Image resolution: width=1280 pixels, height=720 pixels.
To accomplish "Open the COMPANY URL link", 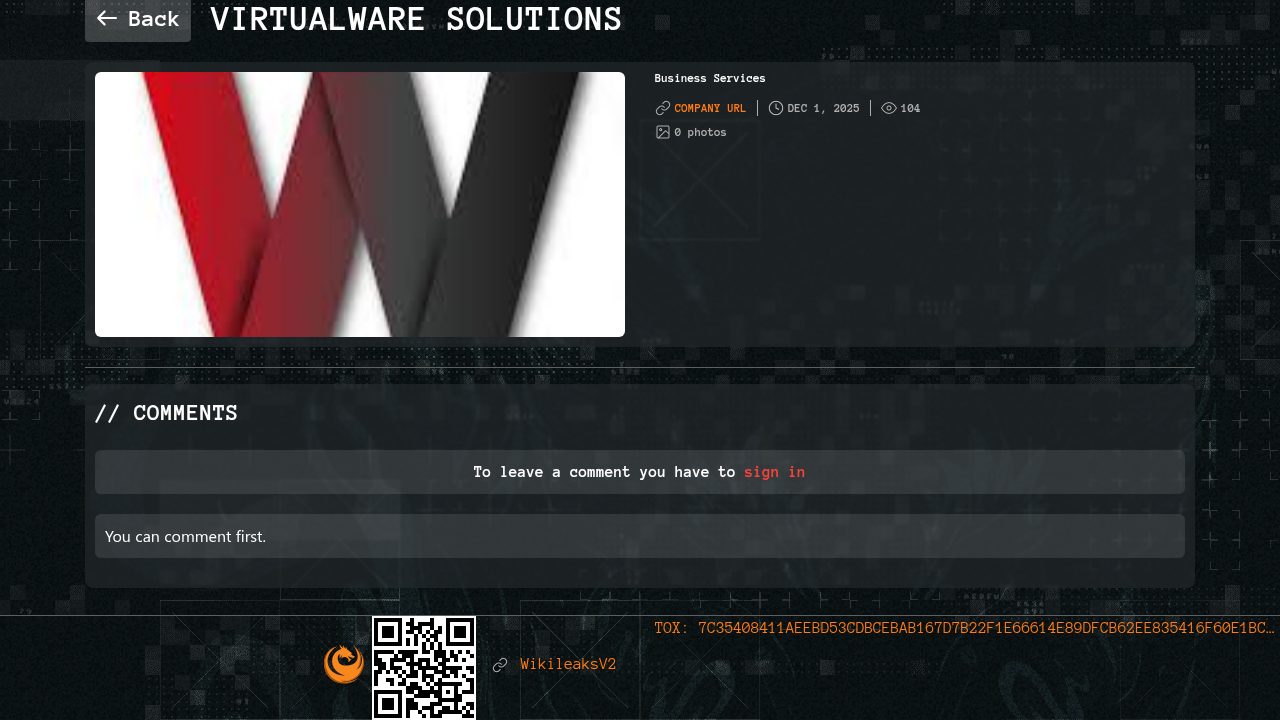I will (x=710, y=108).
